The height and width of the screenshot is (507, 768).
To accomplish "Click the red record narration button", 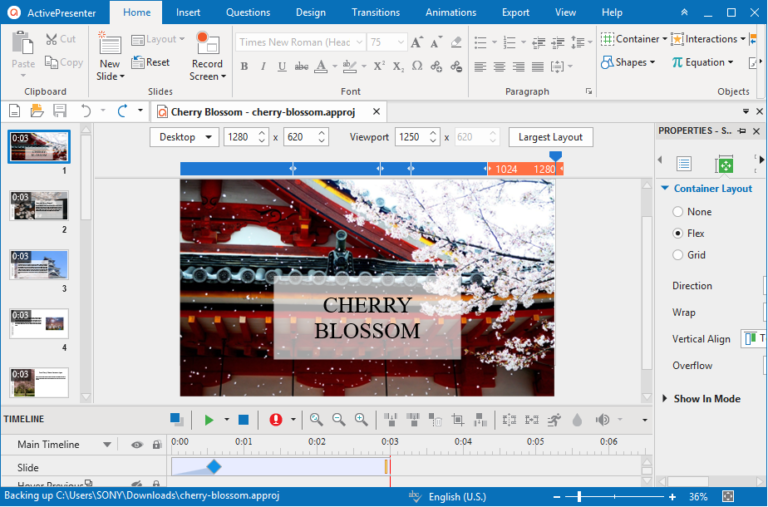I will click(x=276, y=419).
